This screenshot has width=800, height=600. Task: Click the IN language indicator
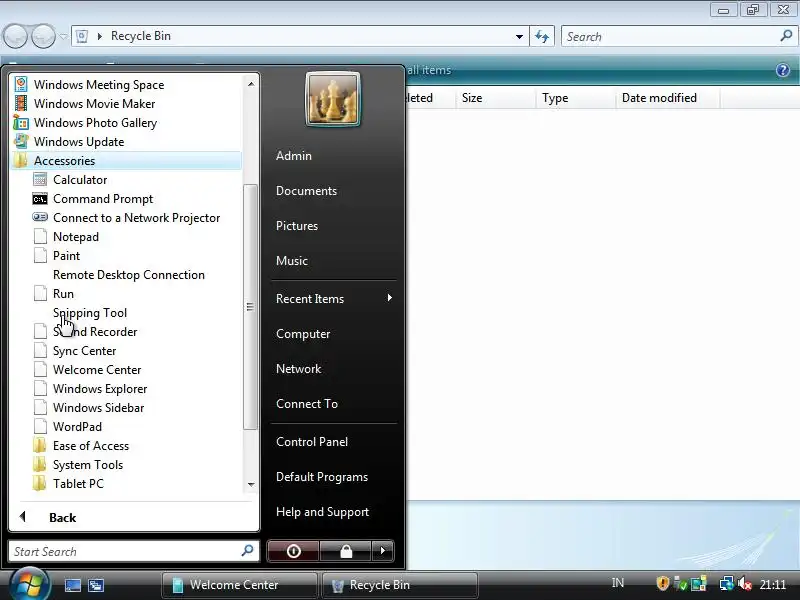coord(617,583)
